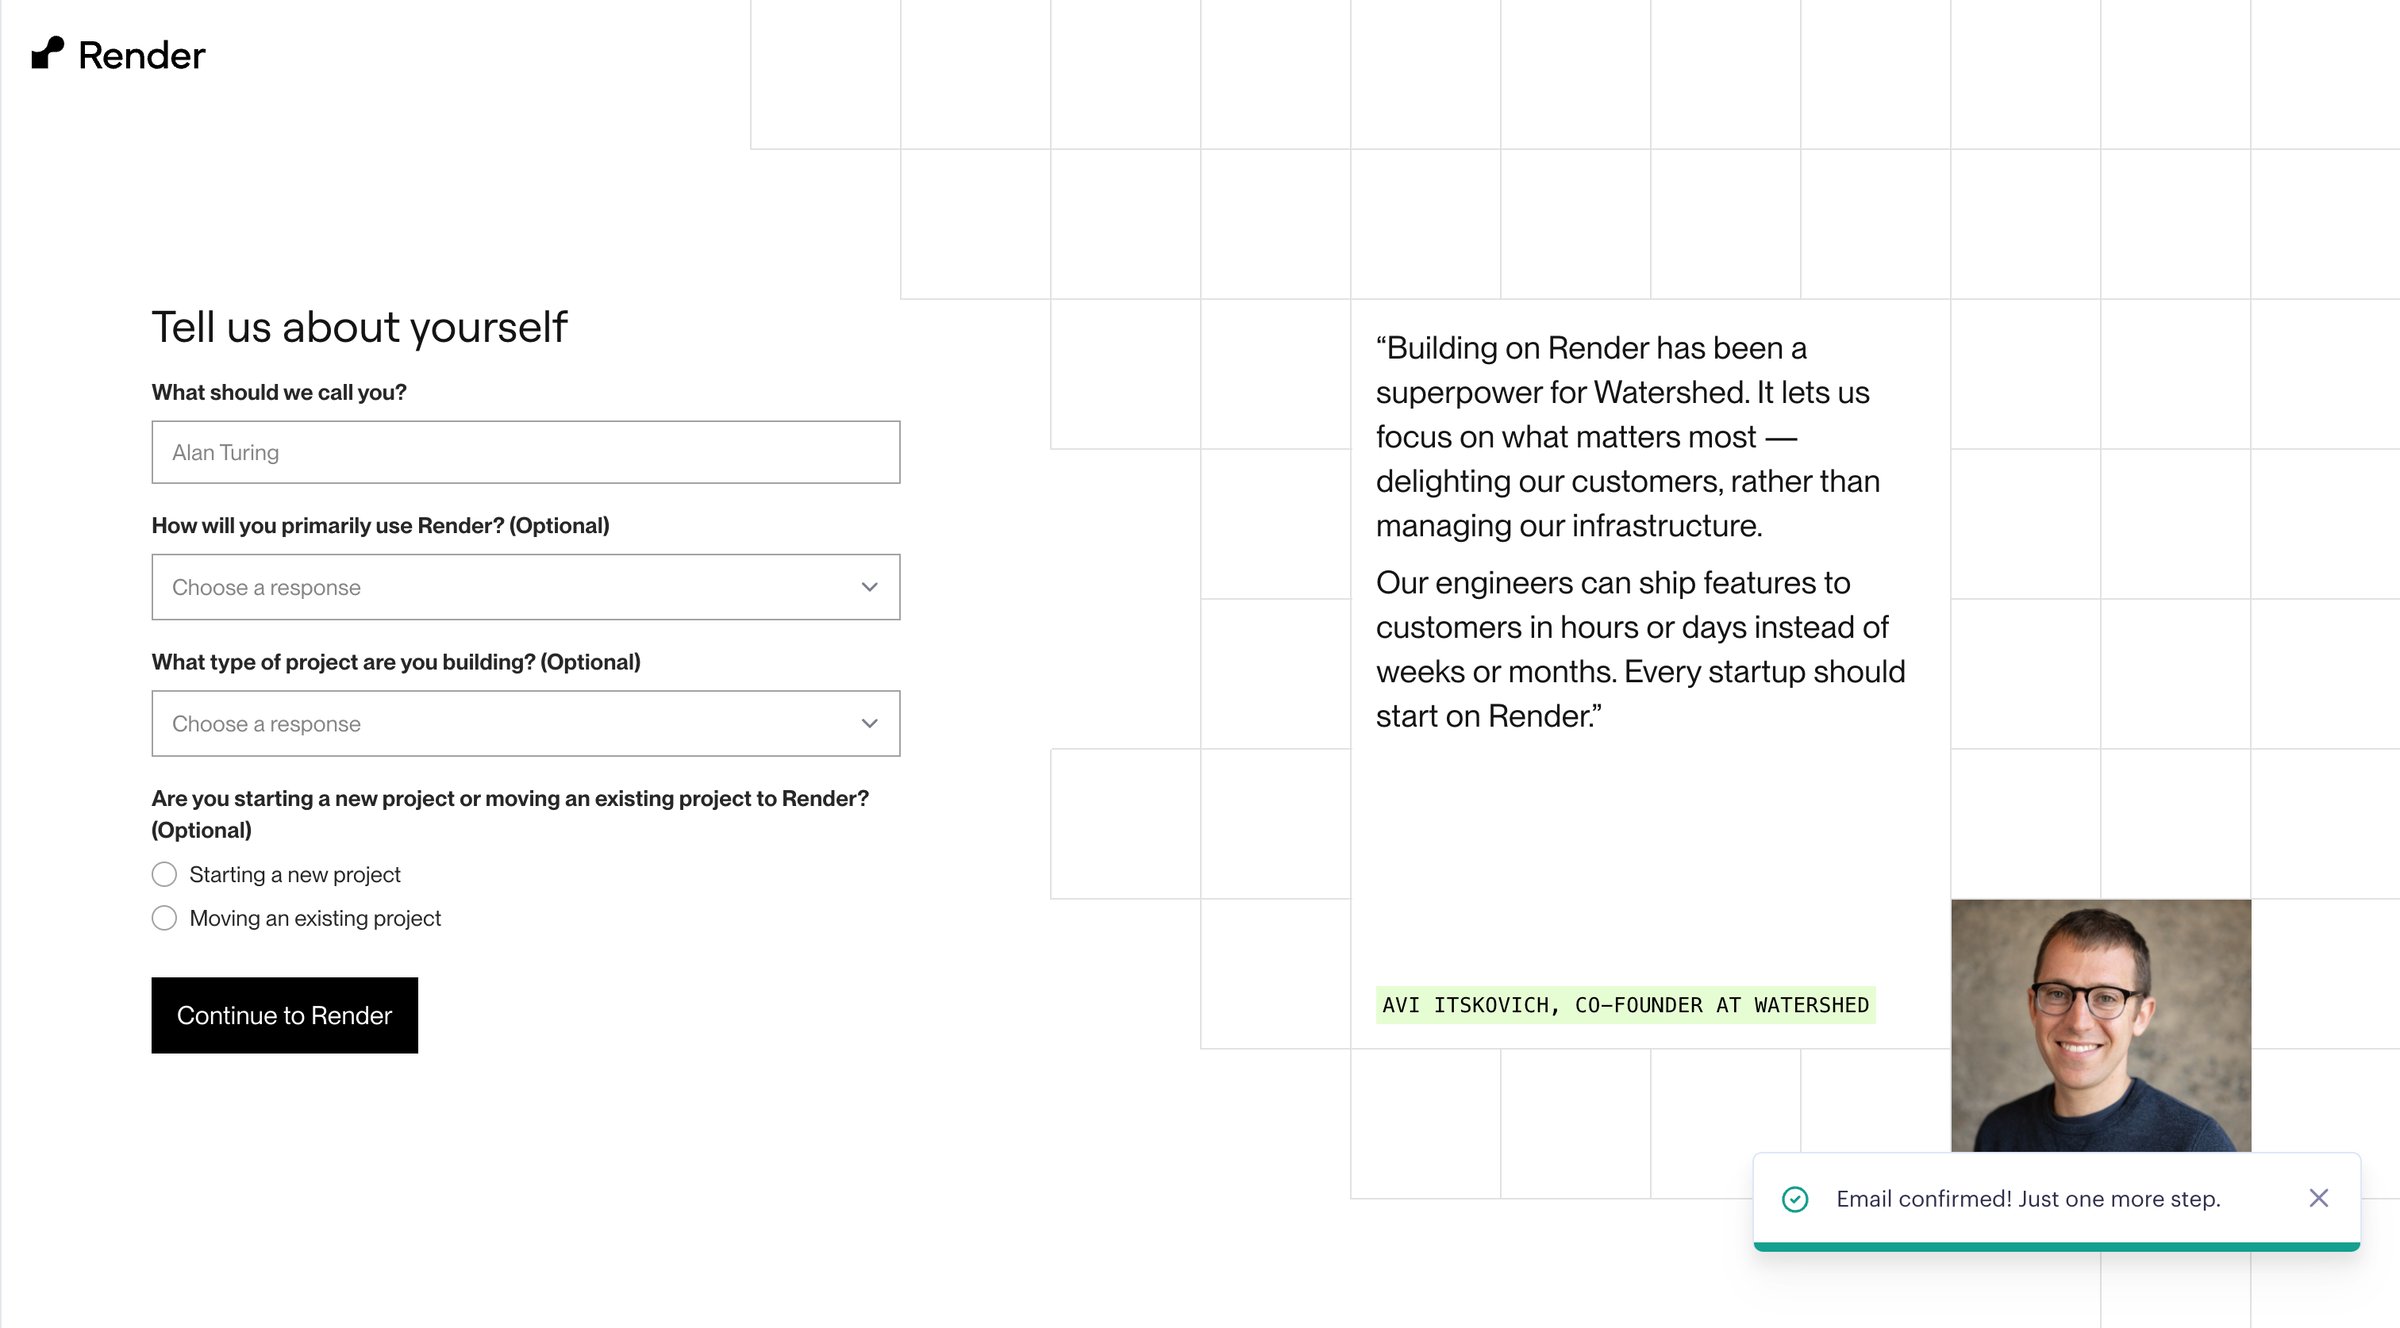Screen dimensions: 2400x1328
Task: Click the Starting a new project label
Action: (x=295, y=874)
